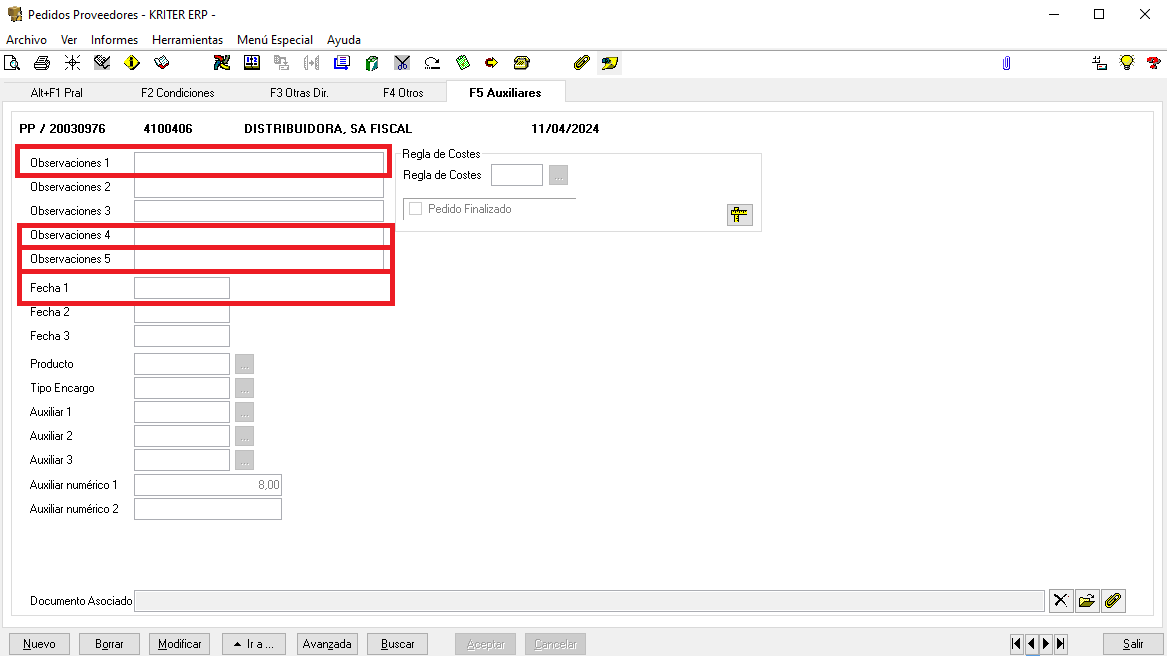Open print preview with magnifier page icon

pyautogui.click(x=12, y=63)
